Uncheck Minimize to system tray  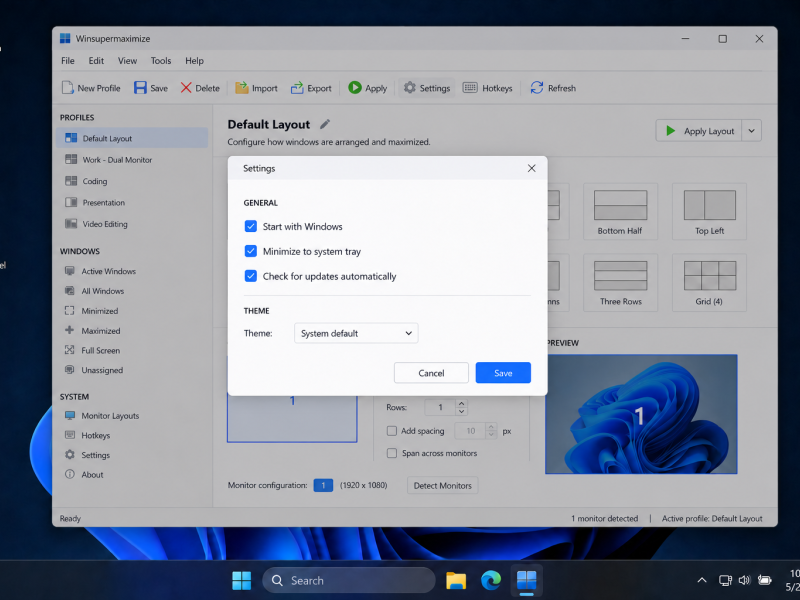pyautogui.click(x=251, y=251)
